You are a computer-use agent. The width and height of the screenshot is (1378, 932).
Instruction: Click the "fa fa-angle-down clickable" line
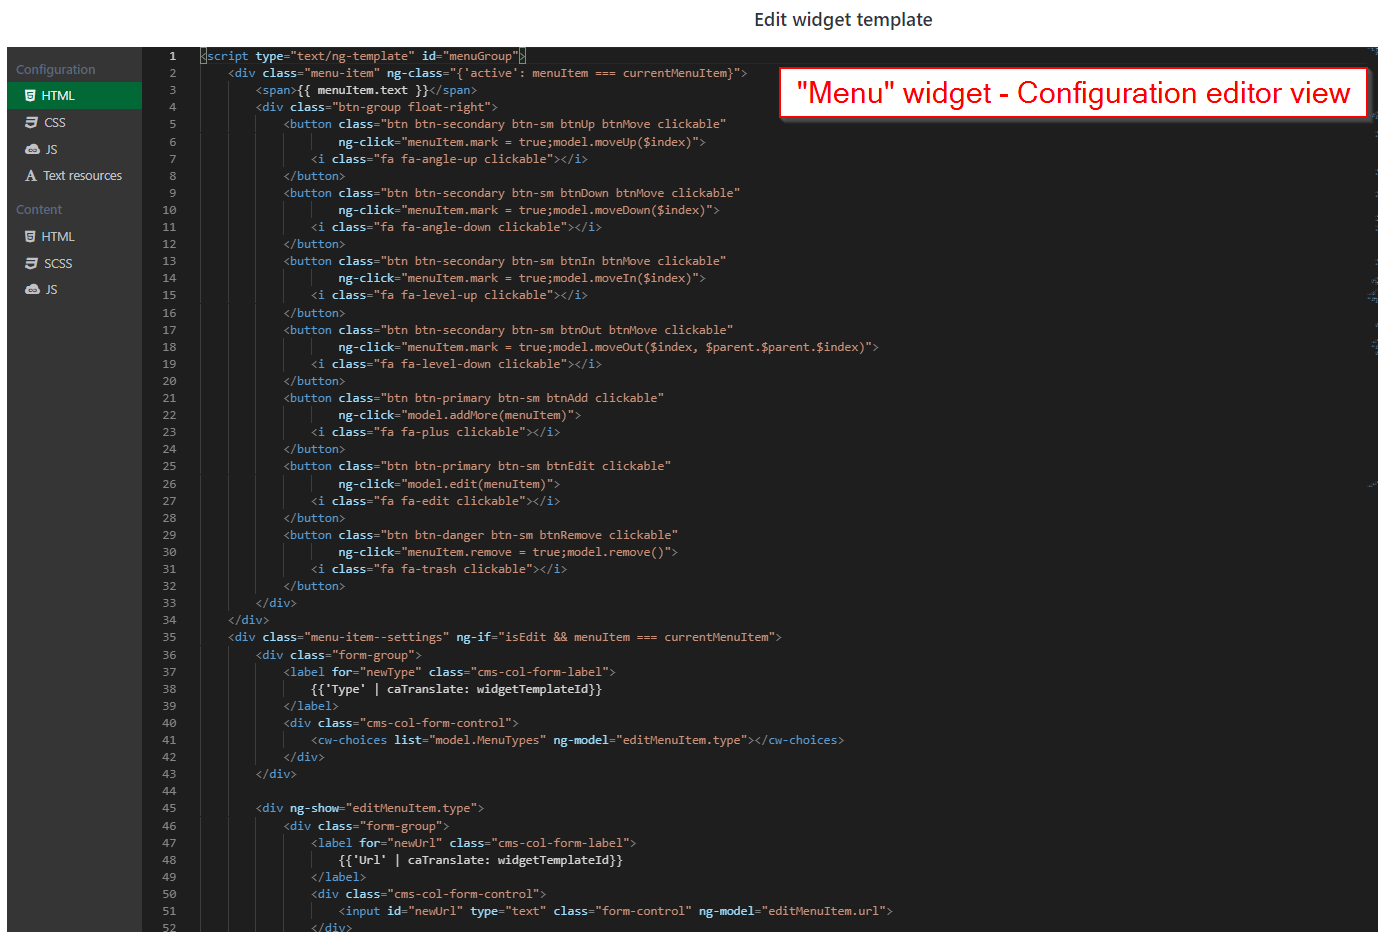point(456,227)
